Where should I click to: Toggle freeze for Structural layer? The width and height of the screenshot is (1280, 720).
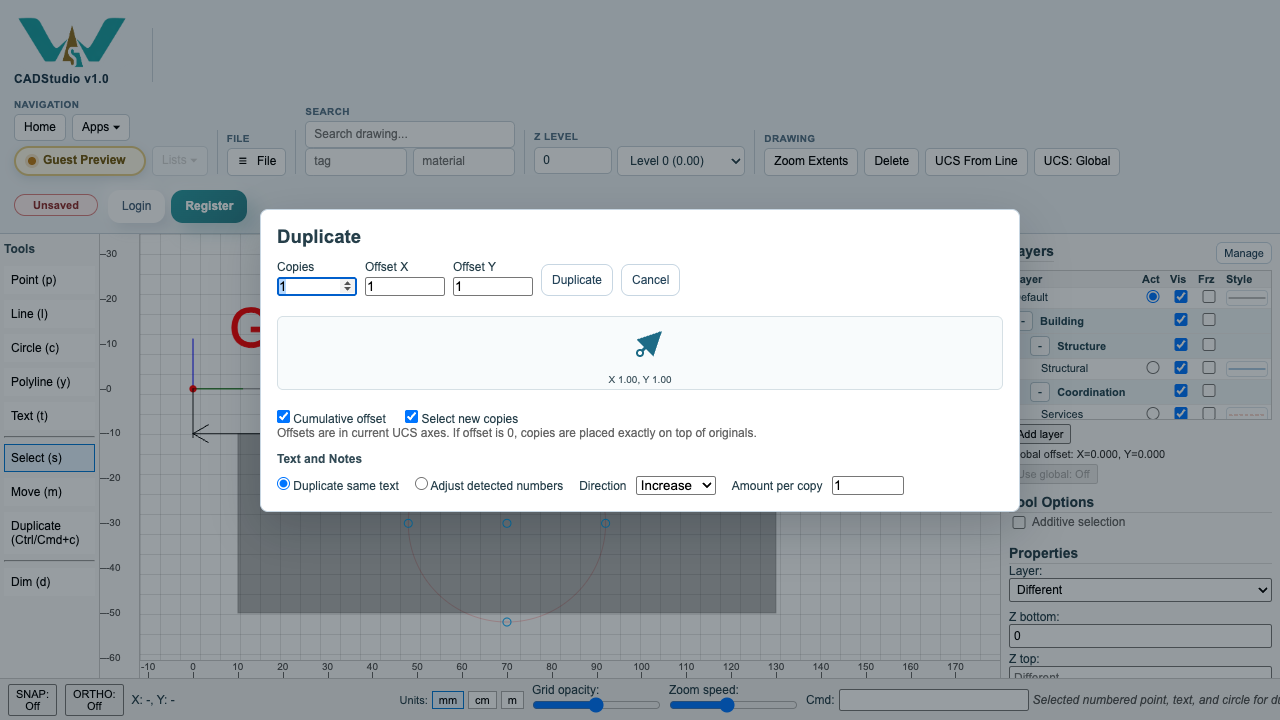1209,368
